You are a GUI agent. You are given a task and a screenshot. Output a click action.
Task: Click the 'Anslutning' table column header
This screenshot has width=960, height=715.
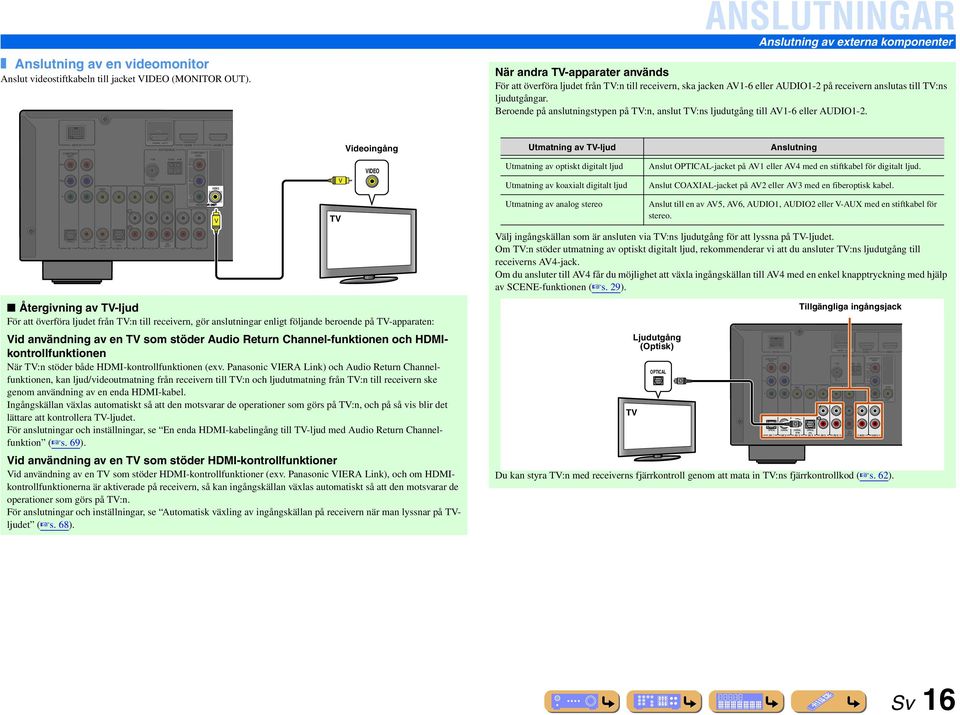click(x=793, y=147)
